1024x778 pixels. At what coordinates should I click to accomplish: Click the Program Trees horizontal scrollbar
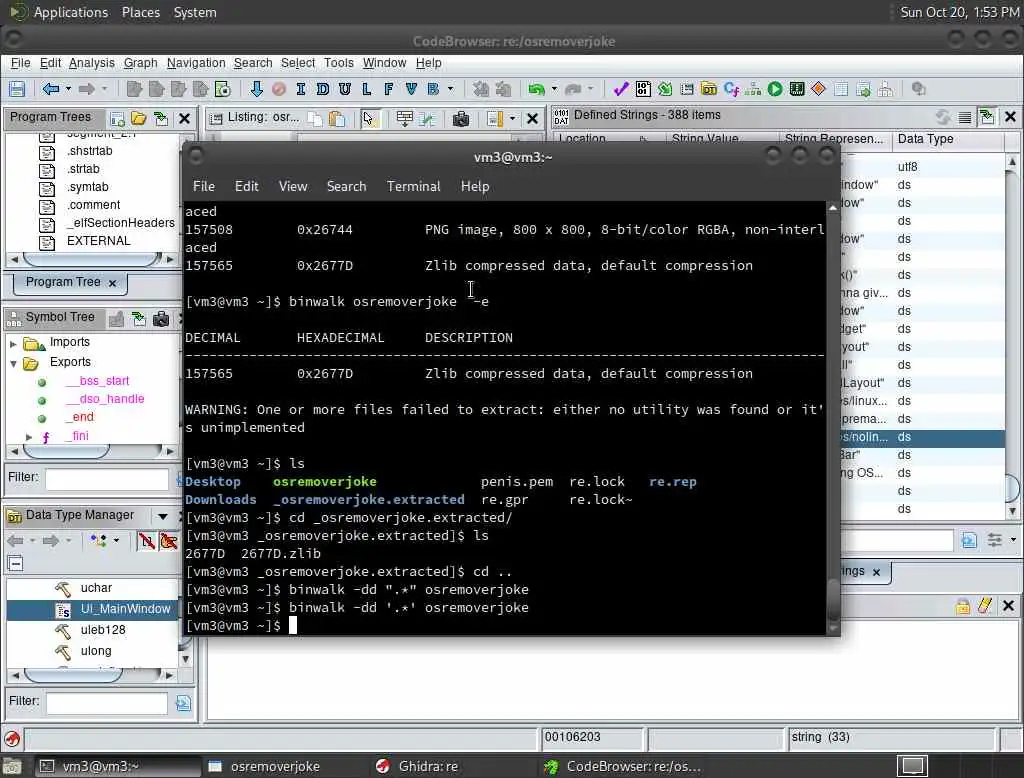[x=92, y=259]
